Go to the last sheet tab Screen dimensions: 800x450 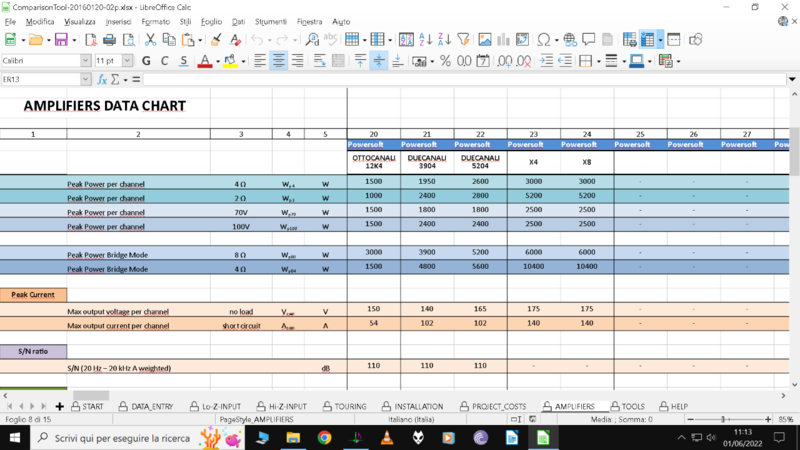pyautogui.click(x=44, y=407)
